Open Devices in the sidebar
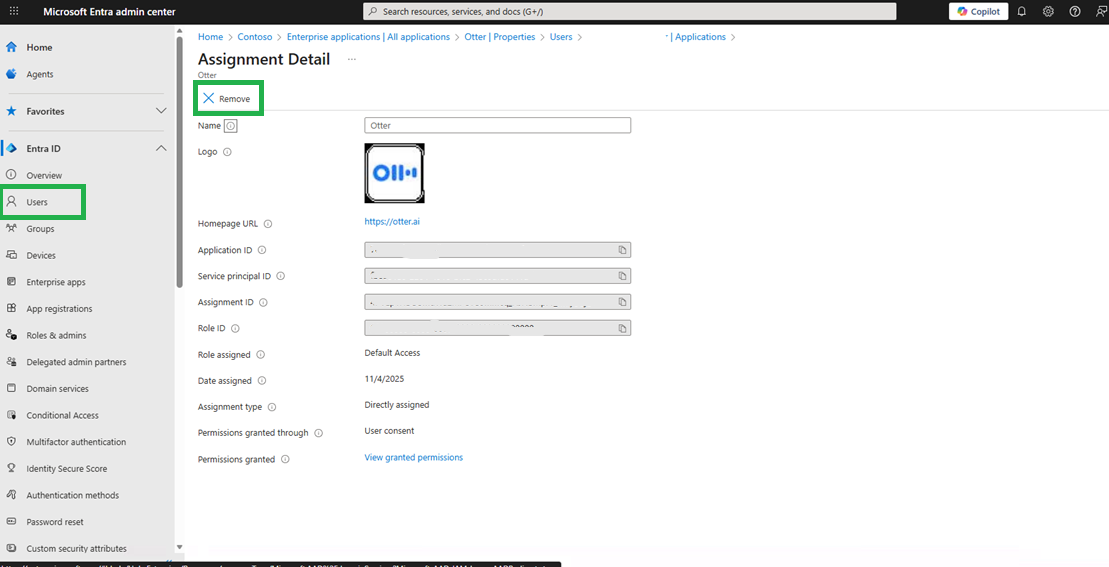This screenshot has width=1109, height=567. coord(41,255)
